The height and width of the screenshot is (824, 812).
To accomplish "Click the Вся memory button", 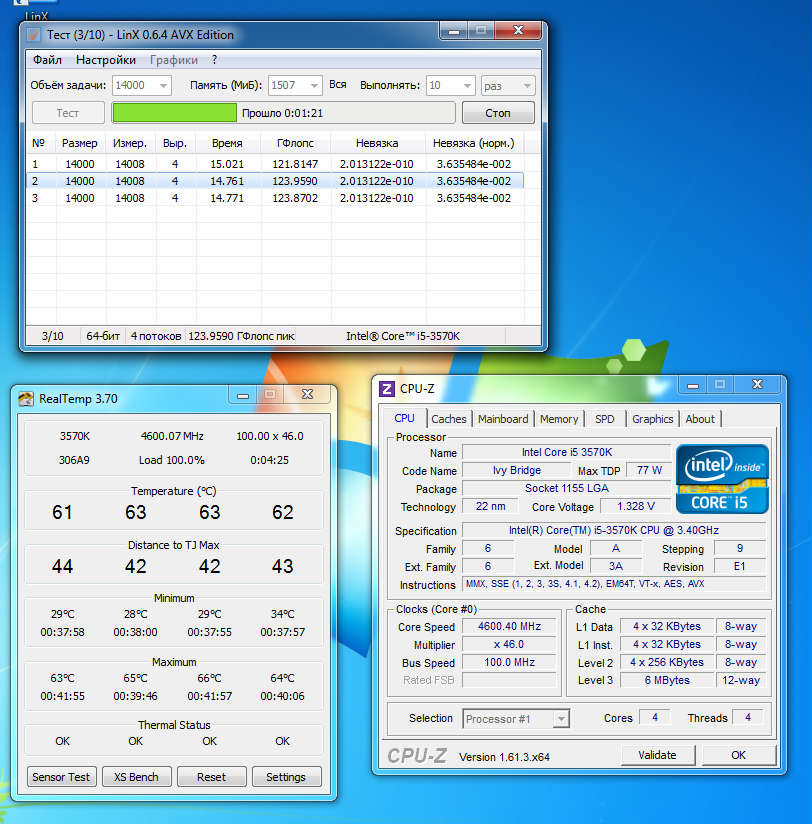I will point(338,85).
